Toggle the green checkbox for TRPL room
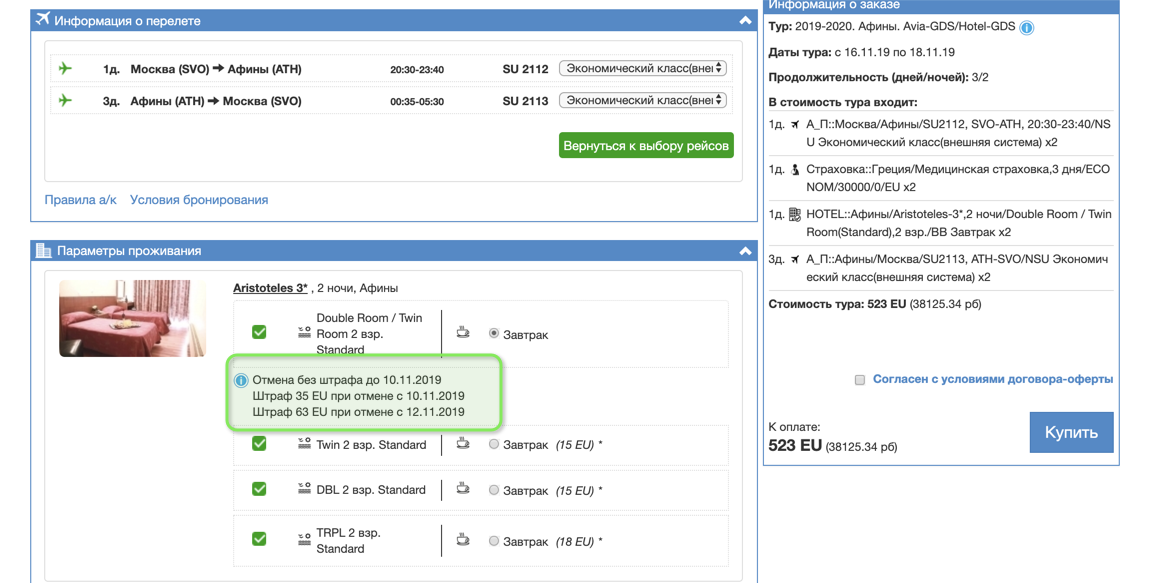 point(259,539)
